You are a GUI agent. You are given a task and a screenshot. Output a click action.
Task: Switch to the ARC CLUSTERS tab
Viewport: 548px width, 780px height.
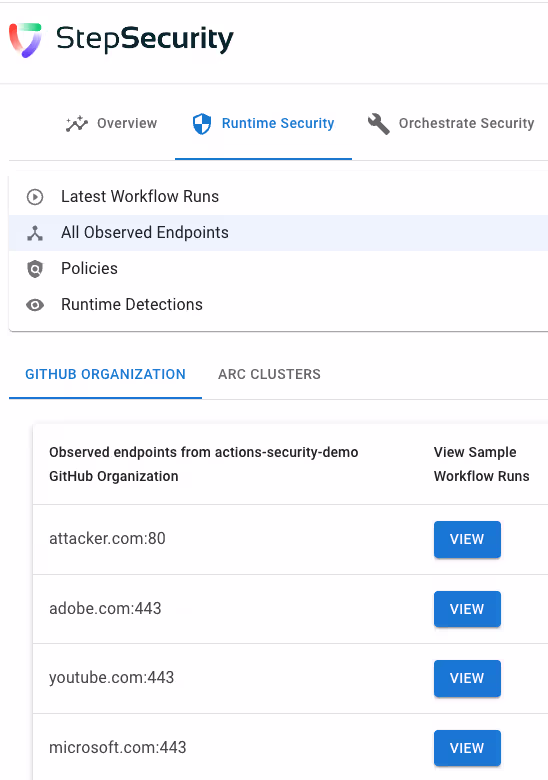click(269, 374)
